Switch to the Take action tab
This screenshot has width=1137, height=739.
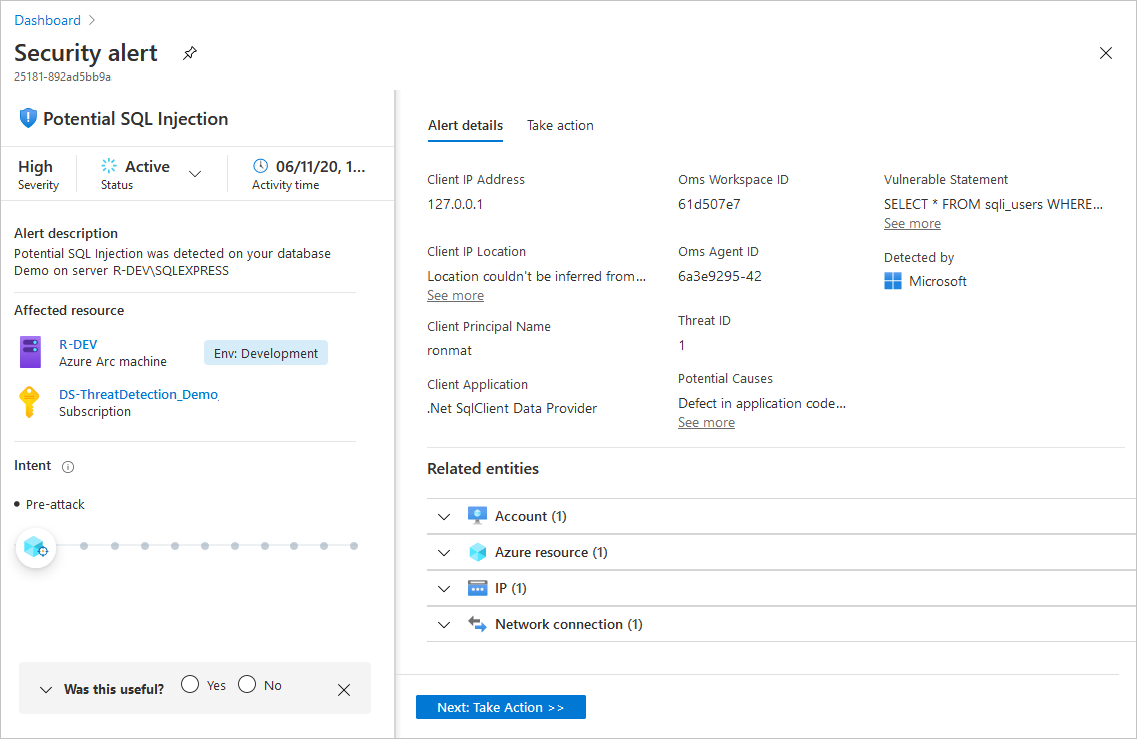tap(560, 126)
